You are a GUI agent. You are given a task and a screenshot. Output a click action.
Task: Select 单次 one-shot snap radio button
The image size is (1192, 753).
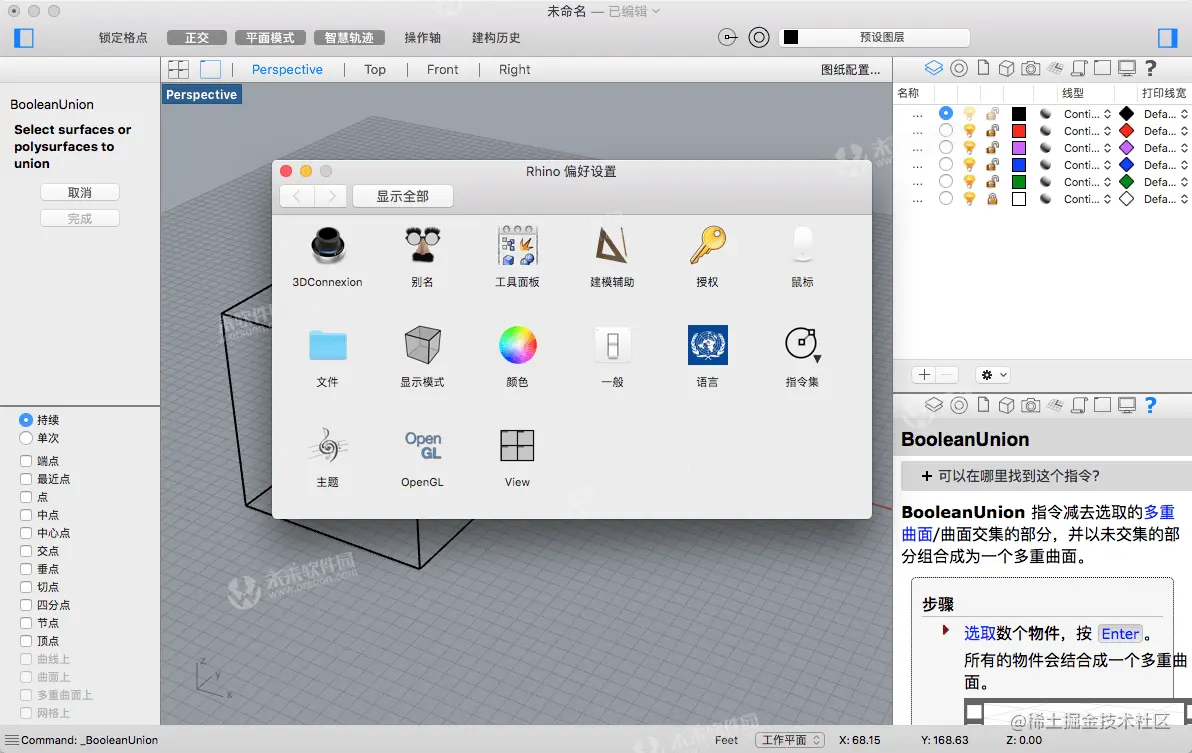[x=26, y=438]
